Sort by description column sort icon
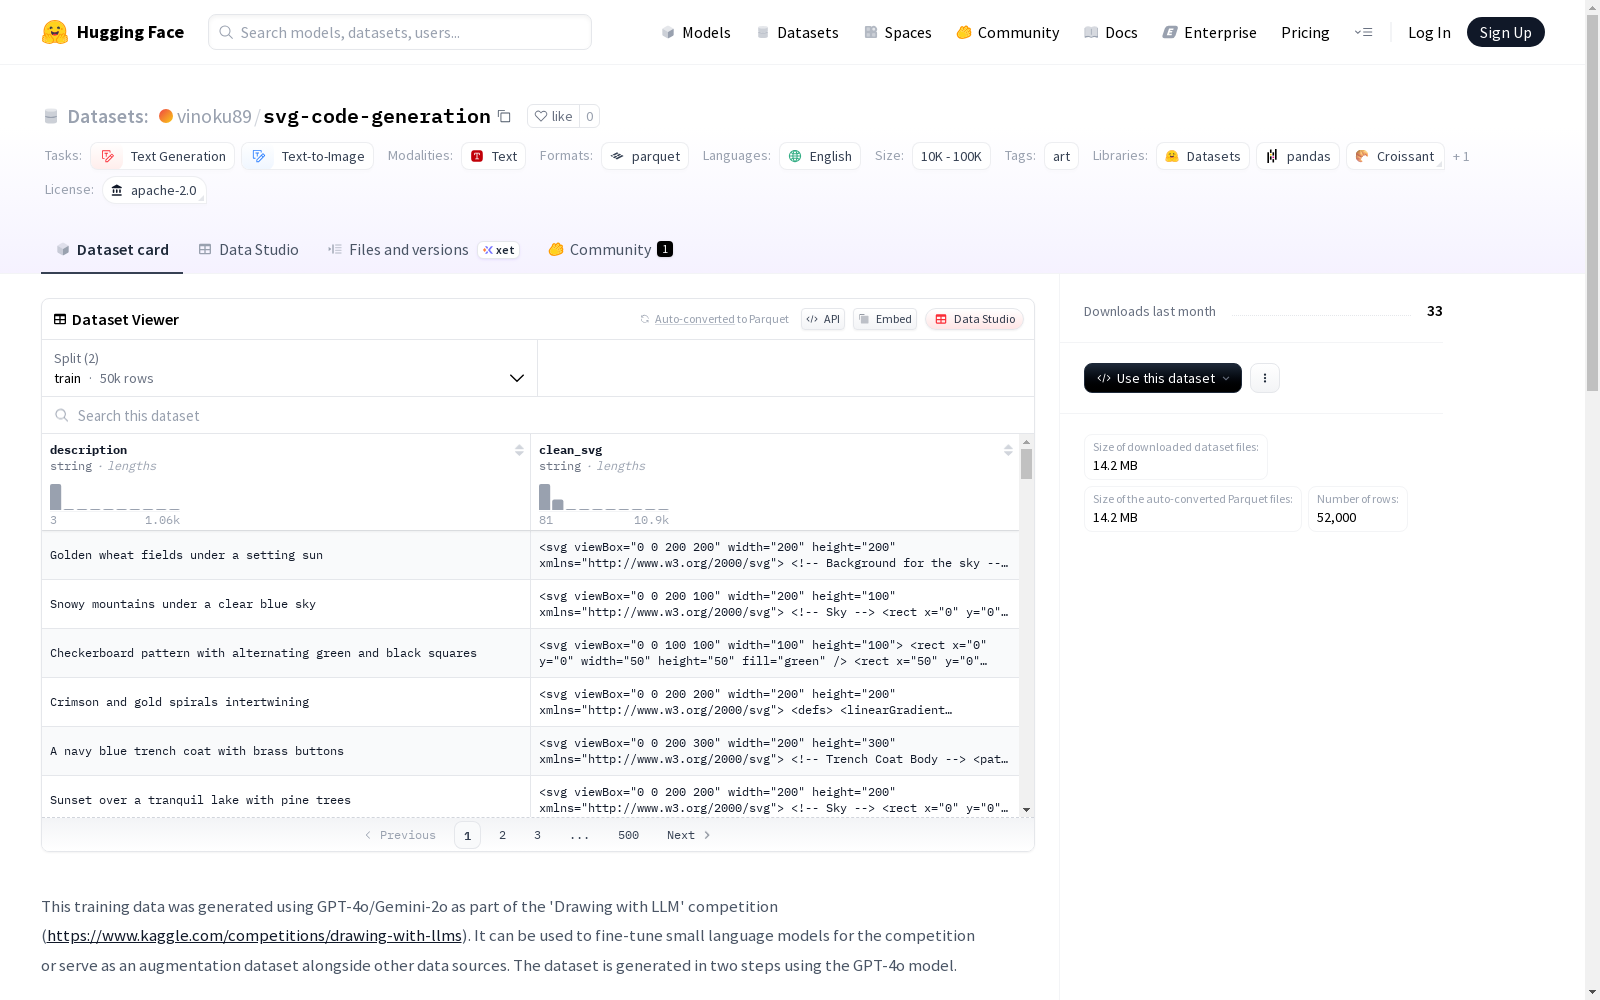 point(519,450)
